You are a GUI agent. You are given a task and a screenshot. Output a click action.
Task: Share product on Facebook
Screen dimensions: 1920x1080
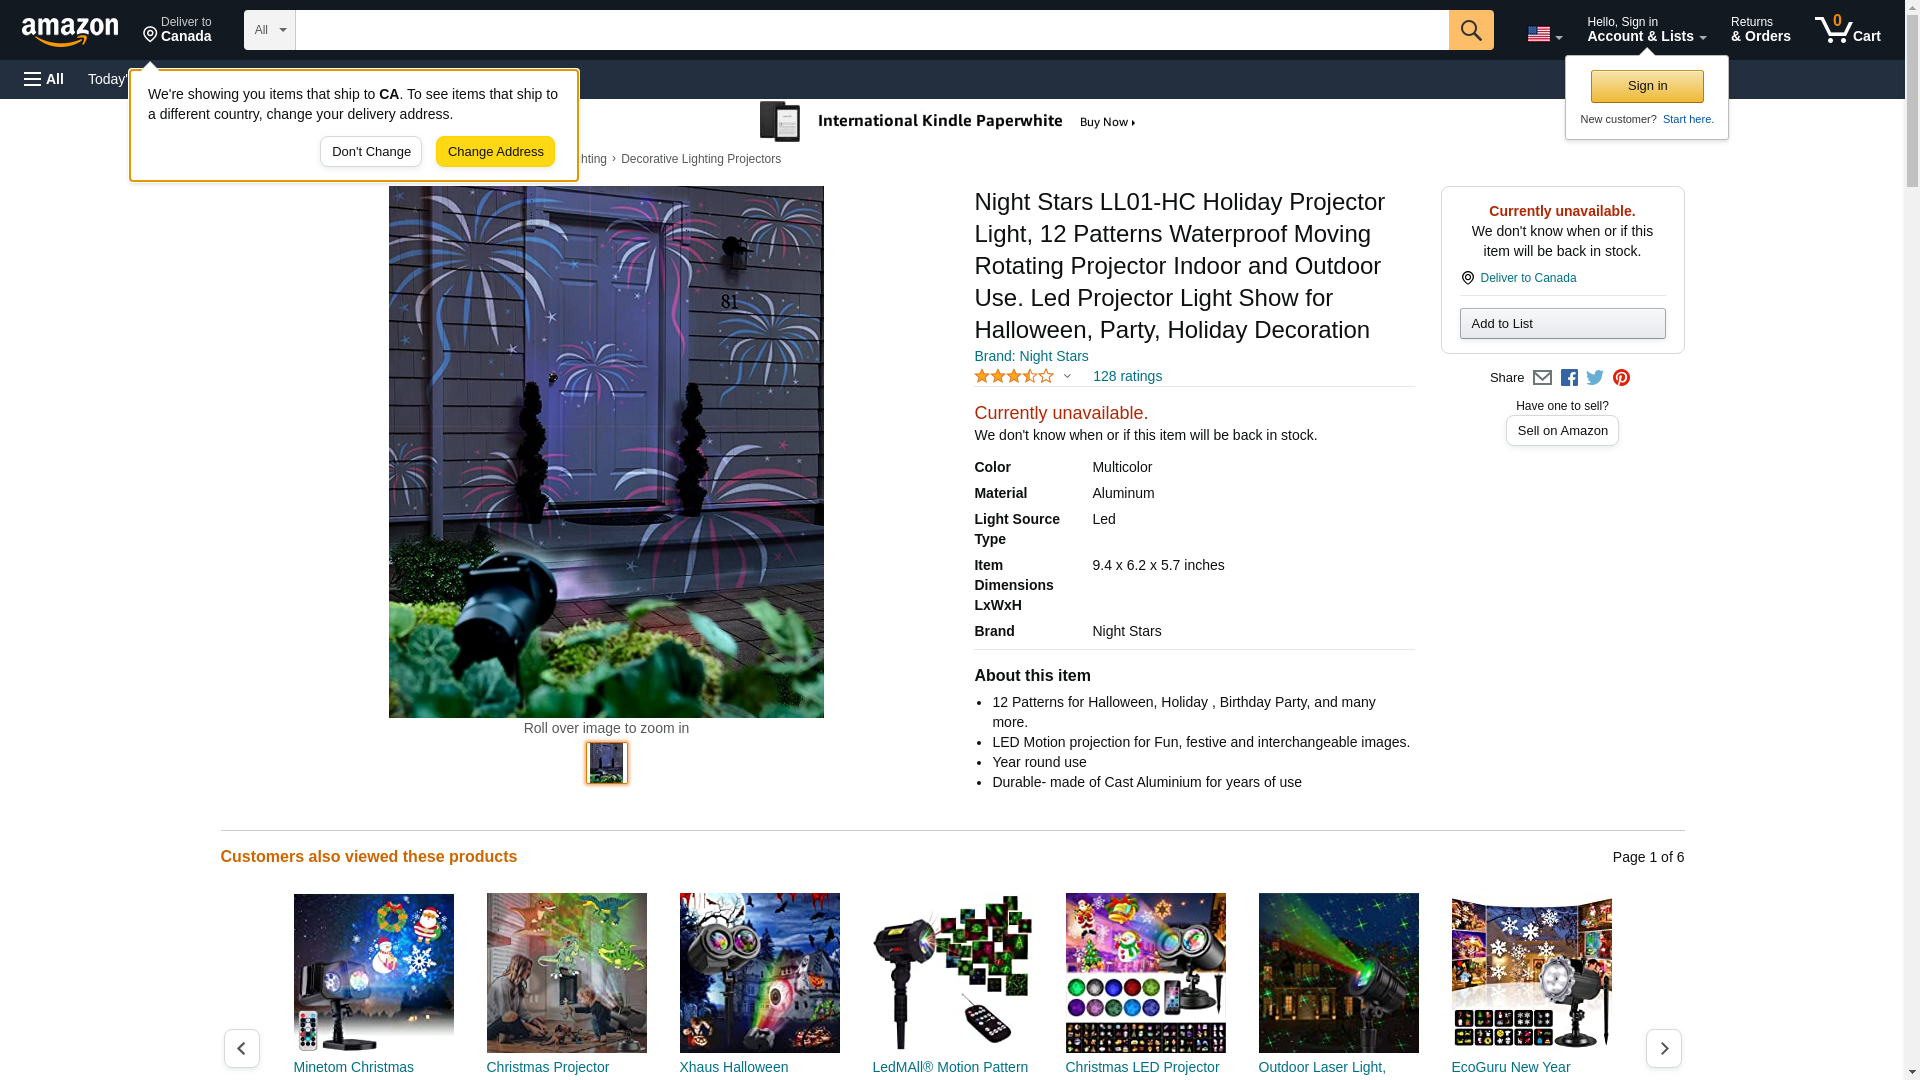click(x=1569, y=378)
